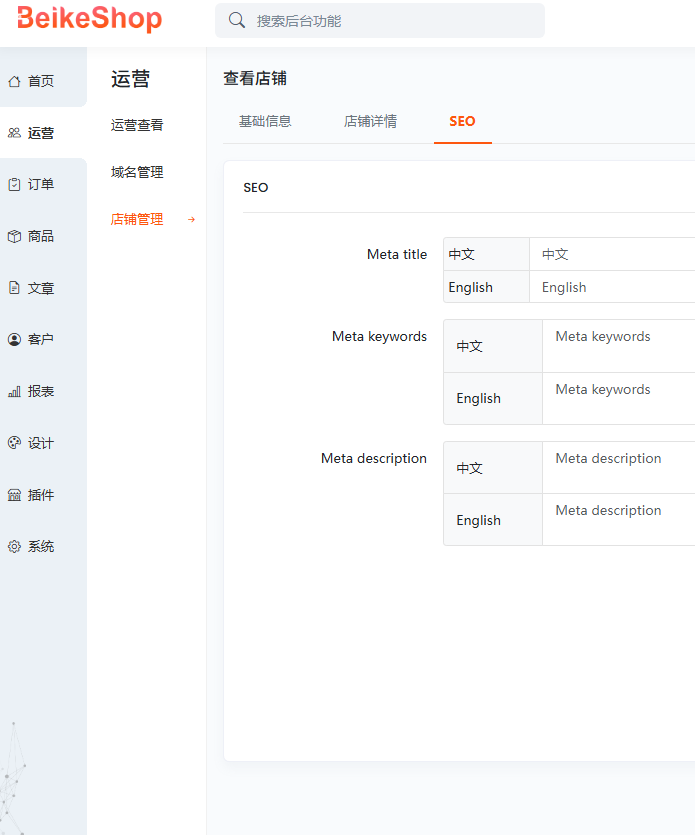Click the design palette icon
The height and width of the screenshot is (835, 695).
pyautogui.click(x=14, y=443)
